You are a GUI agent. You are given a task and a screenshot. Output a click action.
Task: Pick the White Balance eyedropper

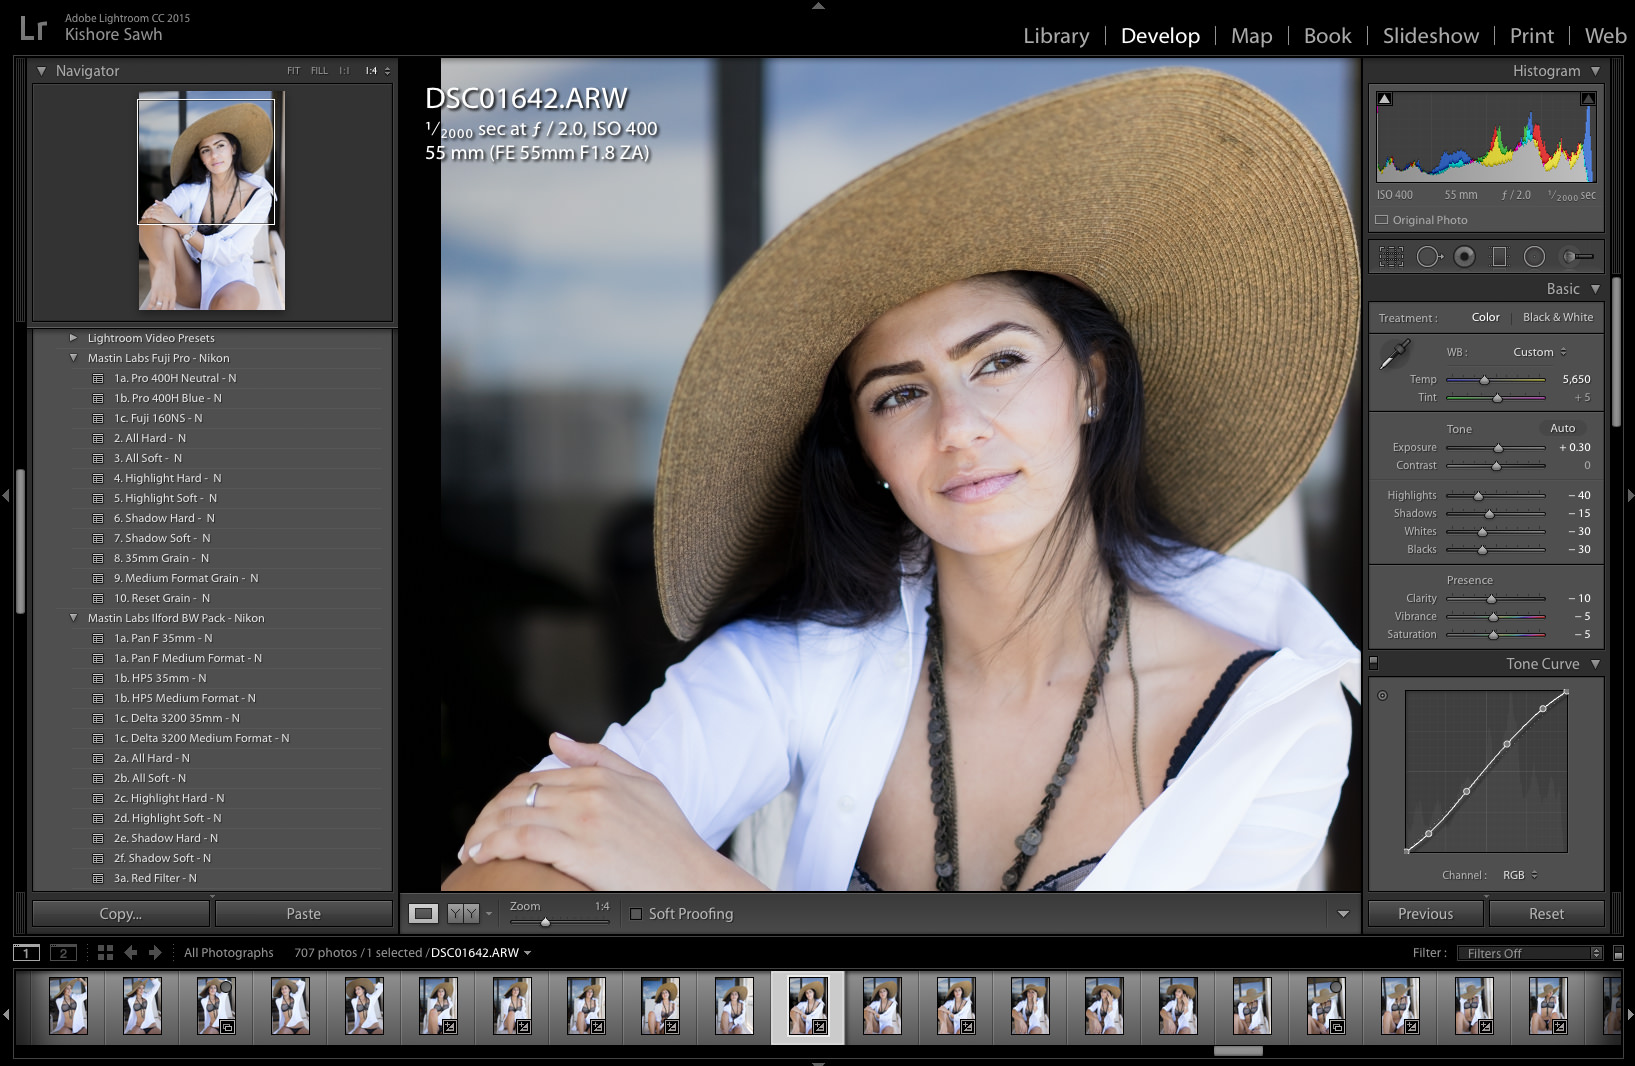1394,355
